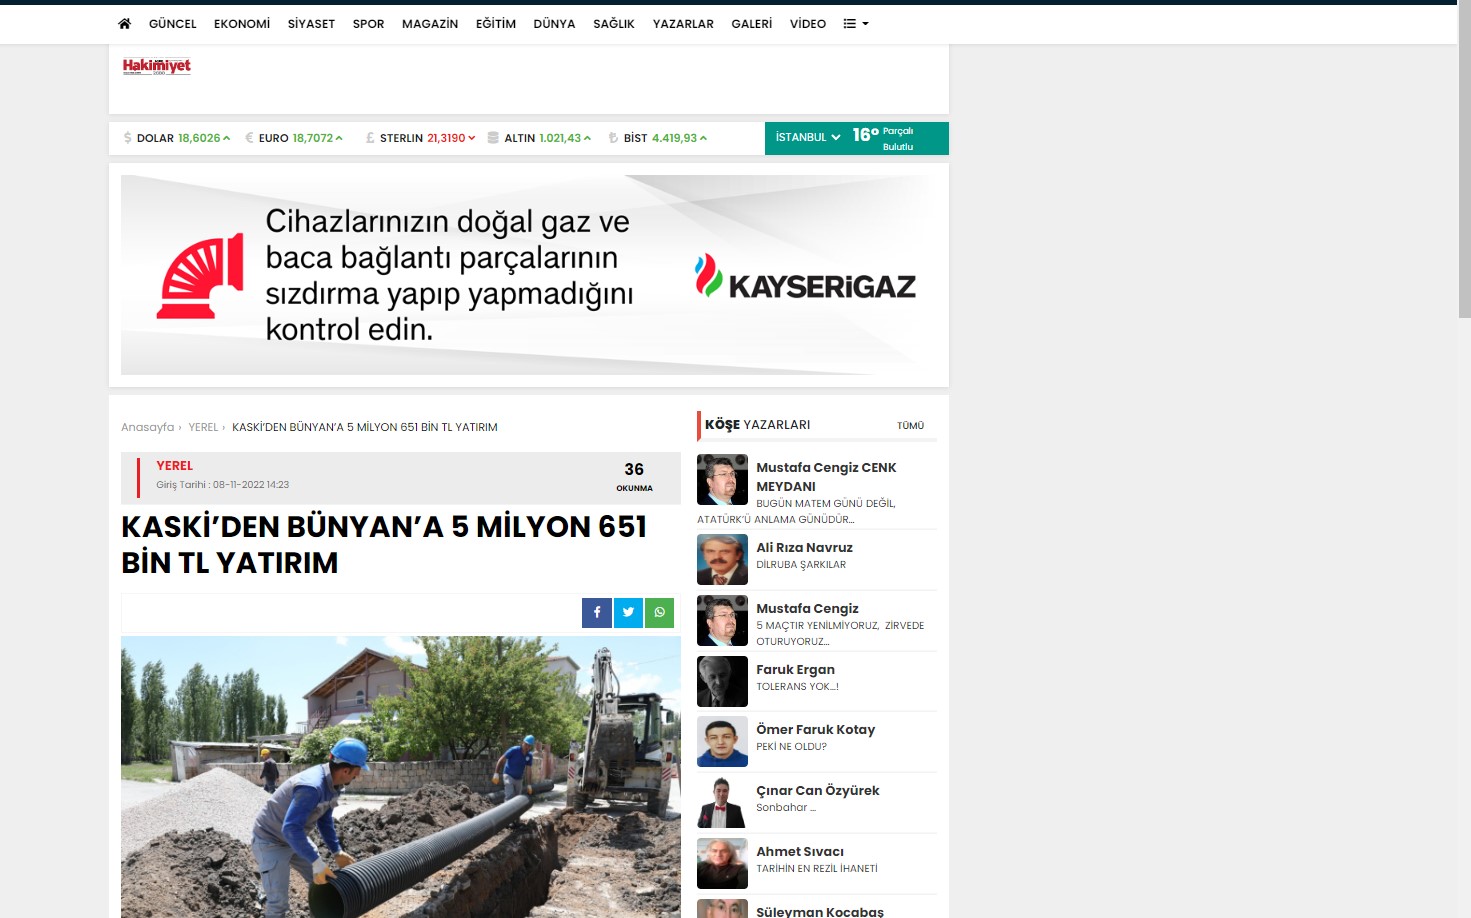Click Ömer Faruk Kotay's profile picture
The height and width of the screenshot is (918, 1471).
click(x=722, y=742)
